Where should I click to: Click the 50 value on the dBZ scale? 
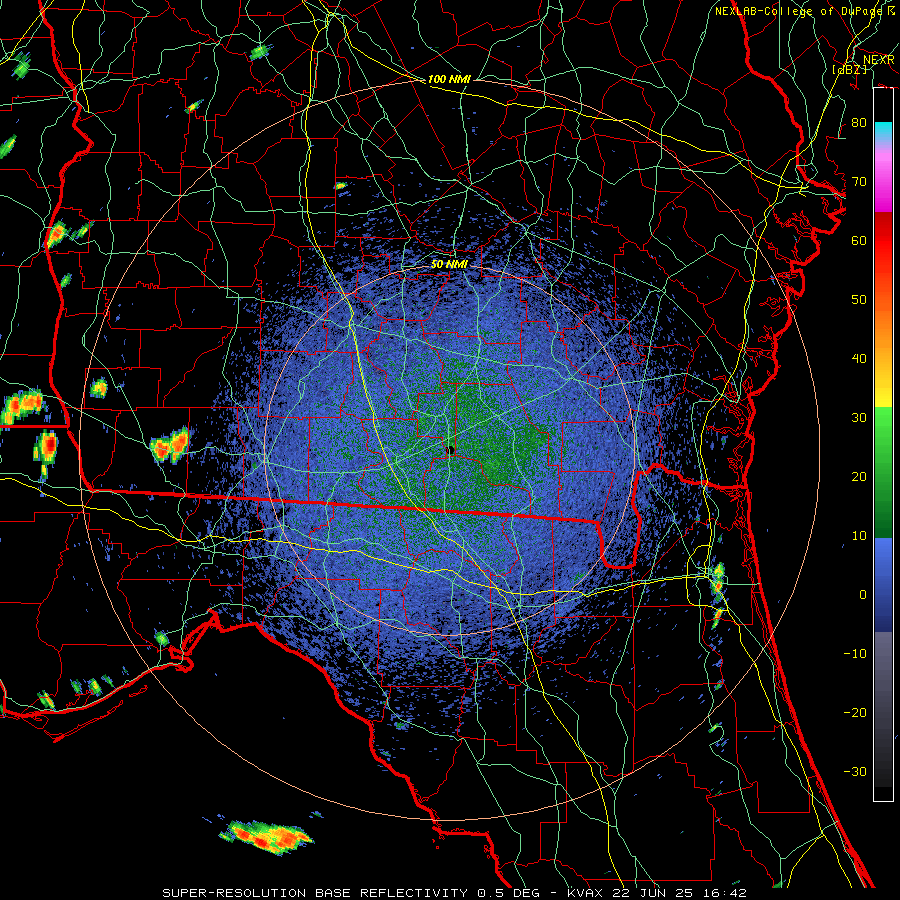tap(859, 300)
